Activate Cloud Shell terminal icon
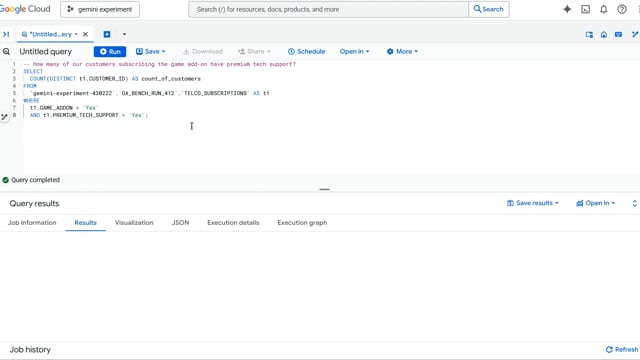 585,9
